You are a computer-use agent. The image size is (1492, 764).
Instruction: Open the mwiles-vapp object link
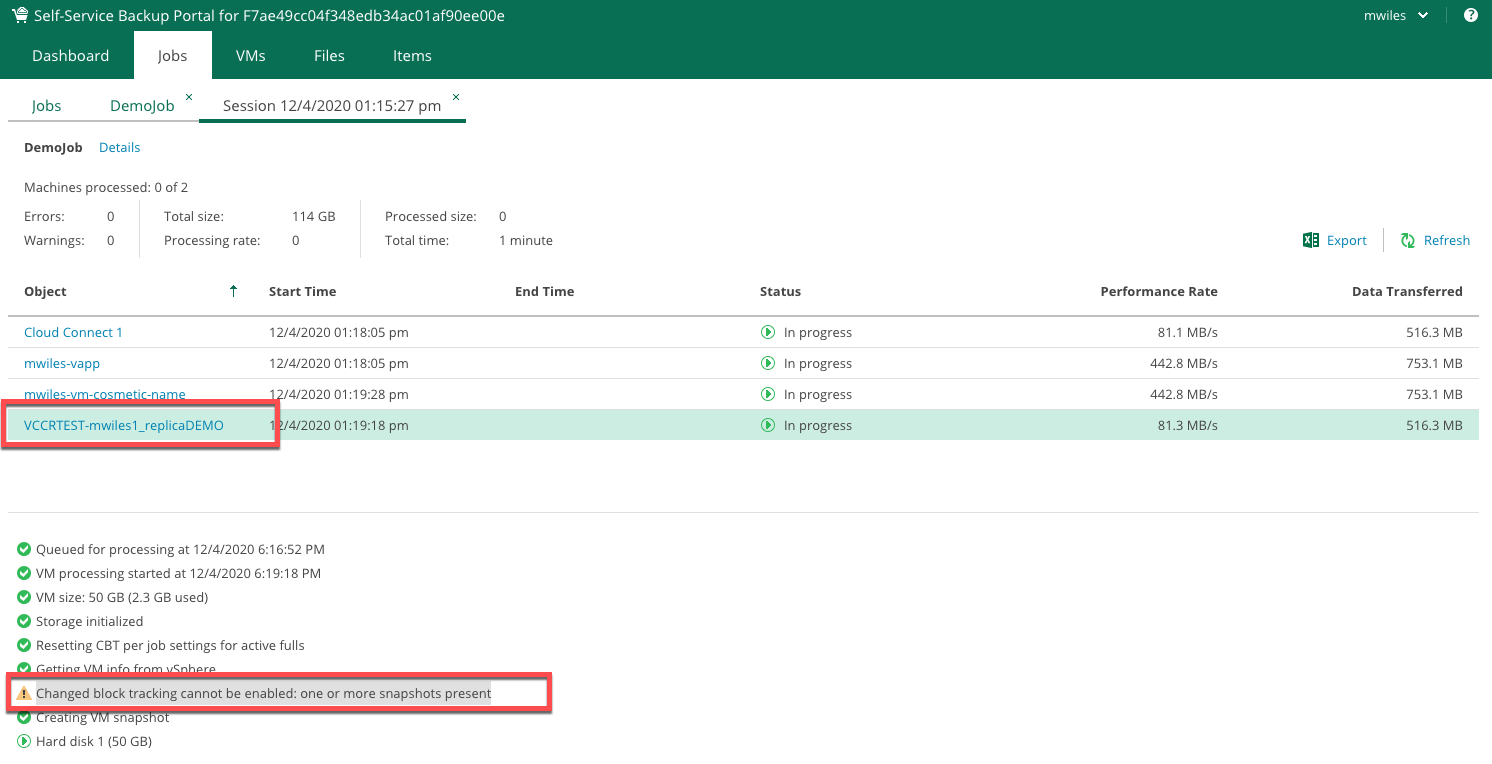(62, 363)
